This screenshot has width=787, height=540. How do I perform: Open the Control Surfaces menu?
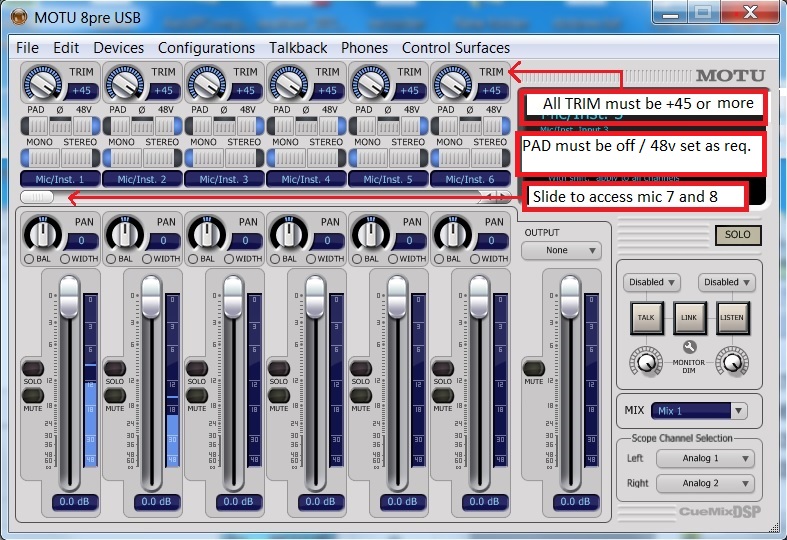tap(456, 48)
